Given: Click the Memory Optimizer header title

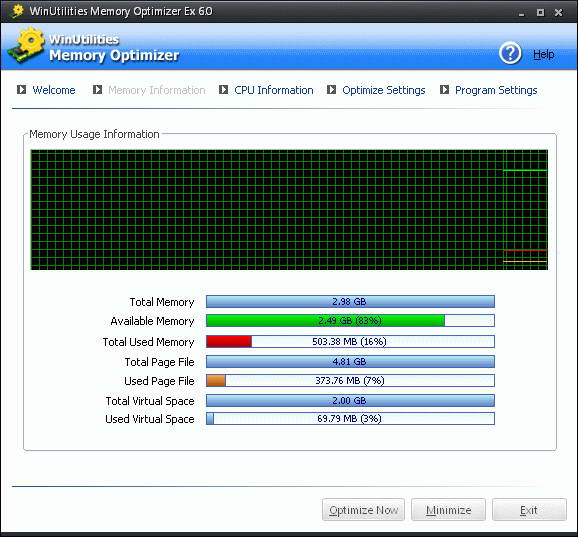Looking at the screenshot, I should (x=114, y=55).
